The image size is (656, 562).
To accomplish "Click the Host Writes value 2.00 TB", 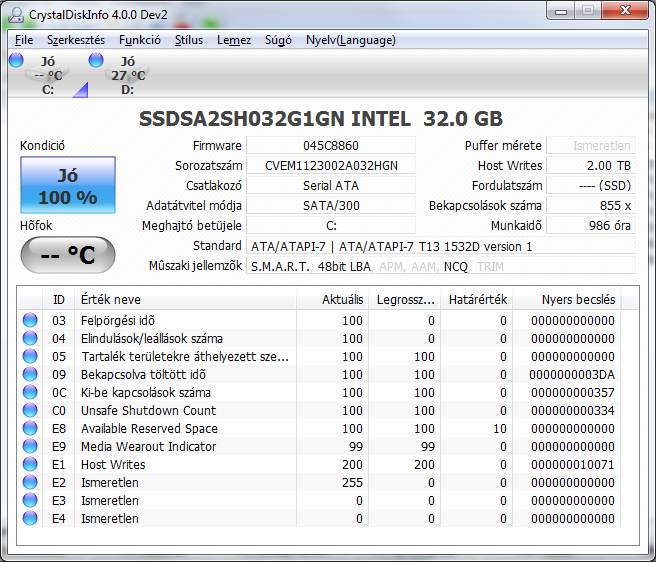I will click(x=590, y=166).
